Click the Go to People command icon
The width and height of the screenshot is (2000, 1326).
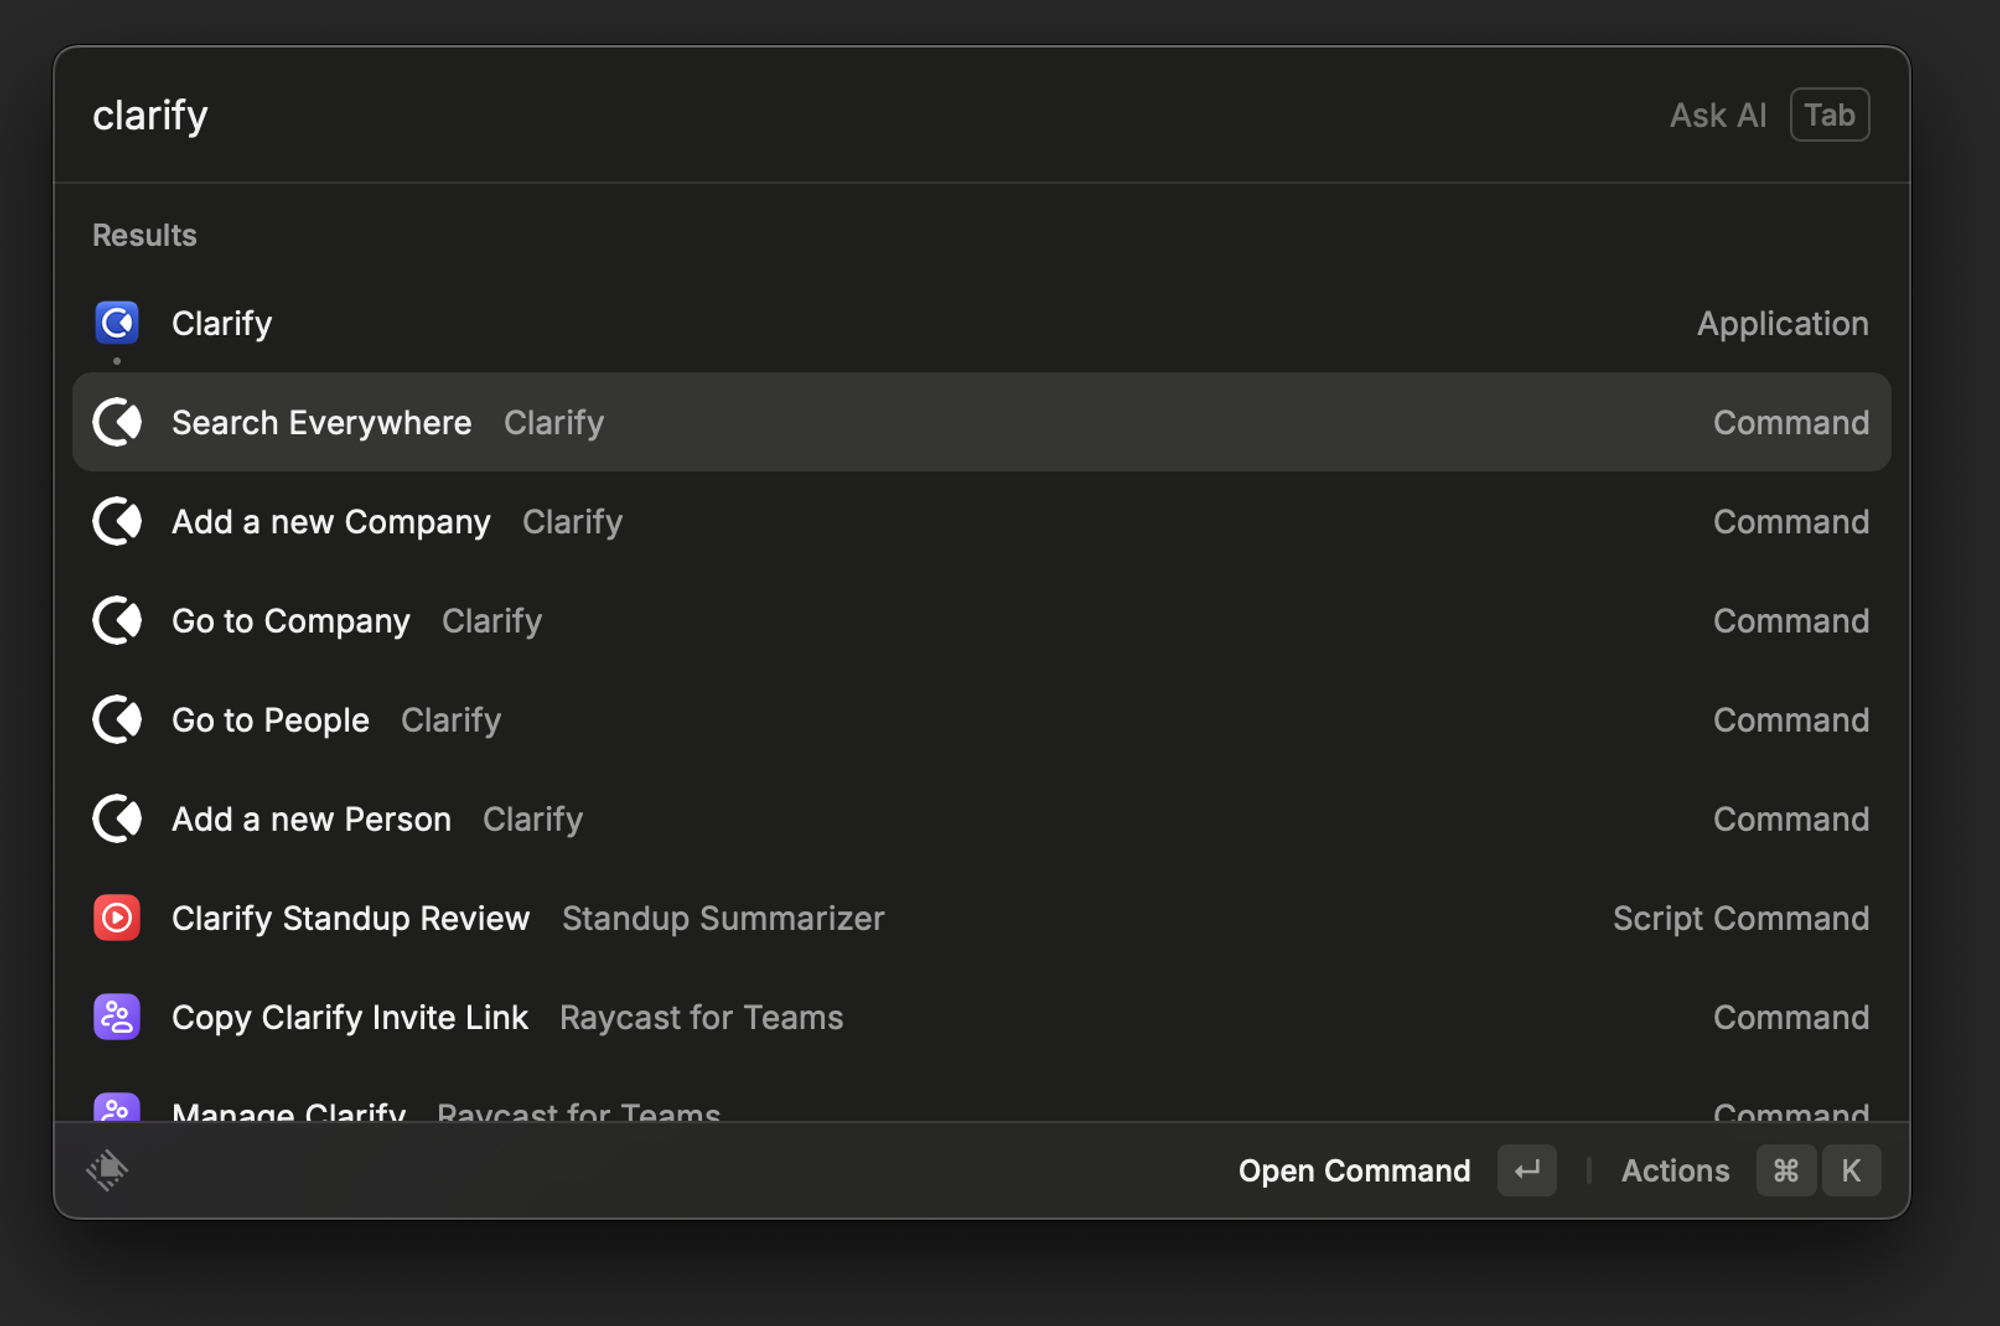point(117,720)
